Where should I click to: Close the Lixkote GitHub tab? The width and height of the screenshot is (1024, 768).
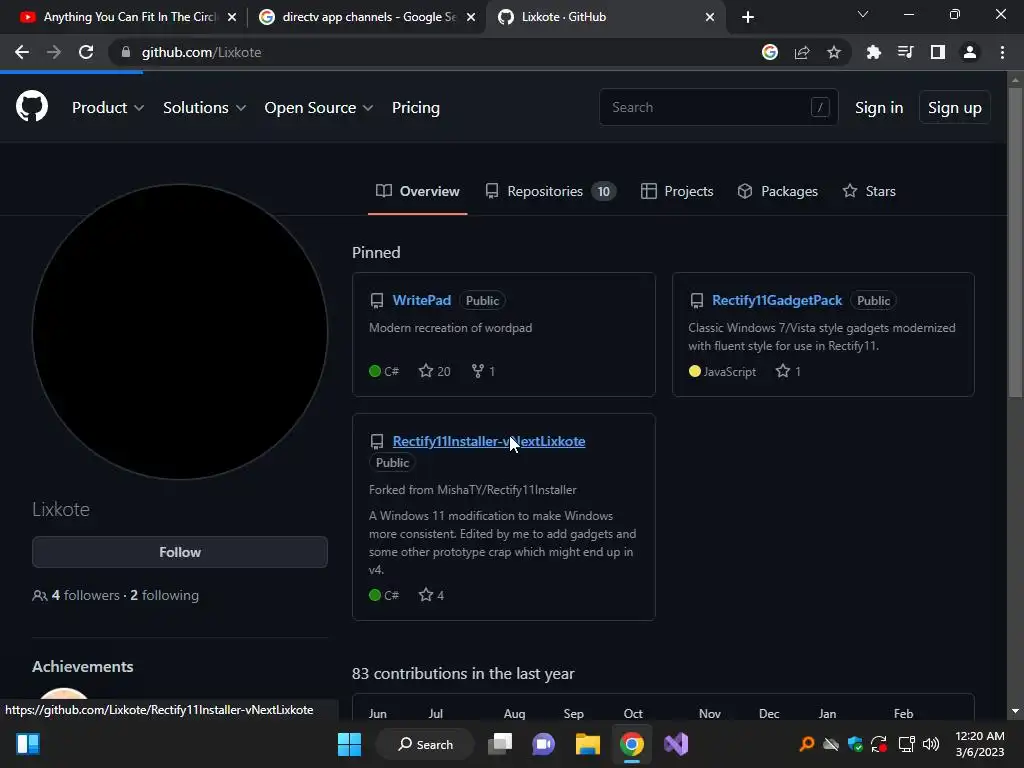[710, 17]
